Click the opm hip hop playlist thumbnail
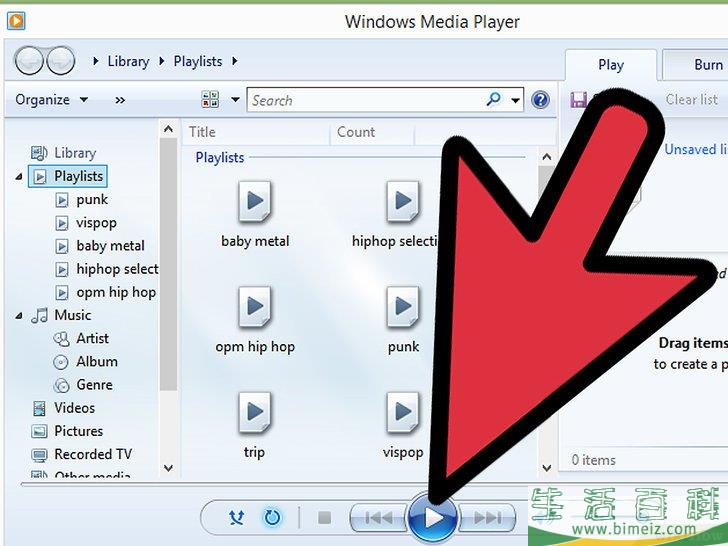728x546 pixels. (255, 307)
